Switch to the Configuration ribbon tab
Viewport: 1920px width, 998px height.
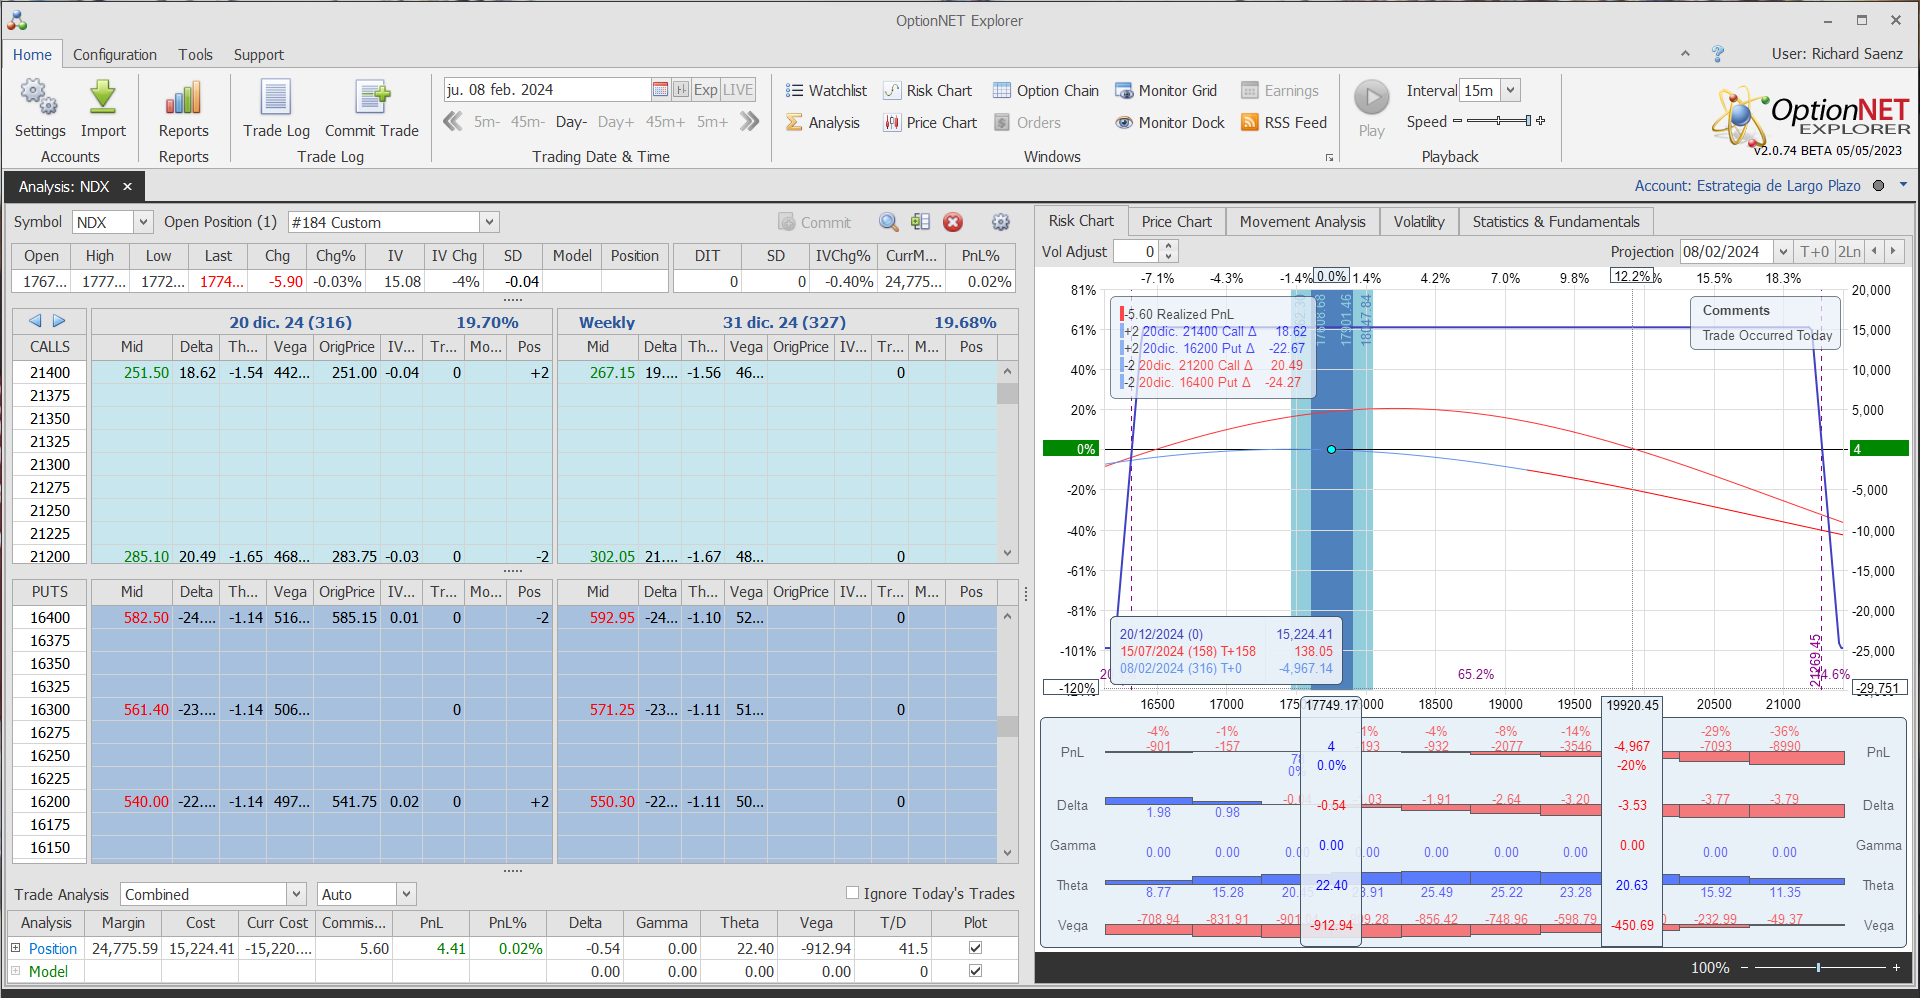[x=115, y=55]
